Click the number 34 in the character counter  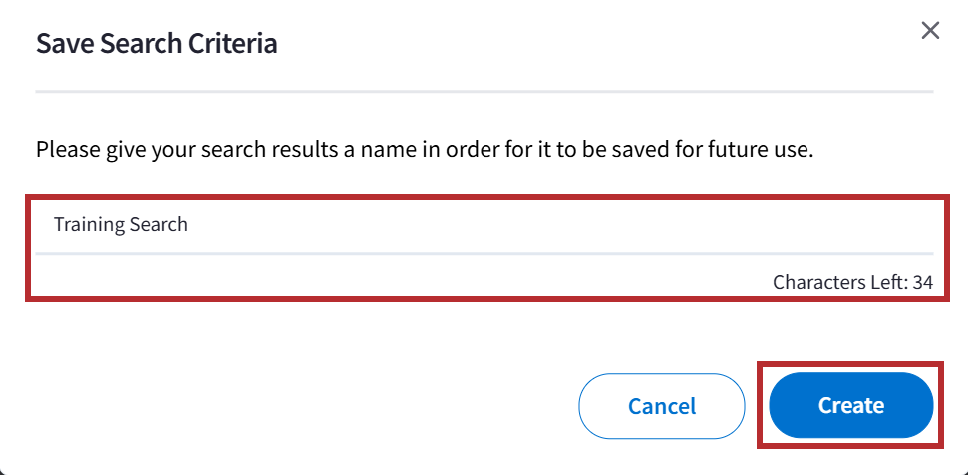click(x=922, y=283)
